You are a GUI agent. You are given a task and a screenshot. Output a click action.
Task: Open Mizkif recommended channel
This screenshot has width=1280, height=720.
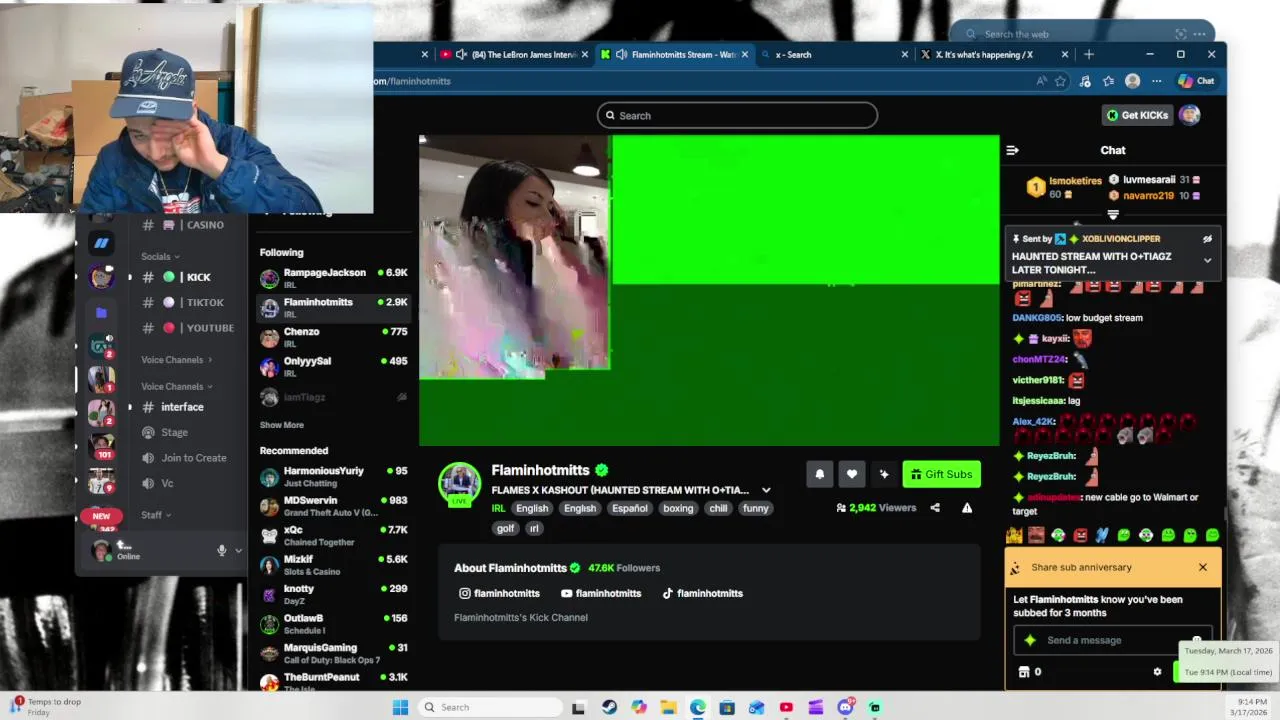click(333, 565)
